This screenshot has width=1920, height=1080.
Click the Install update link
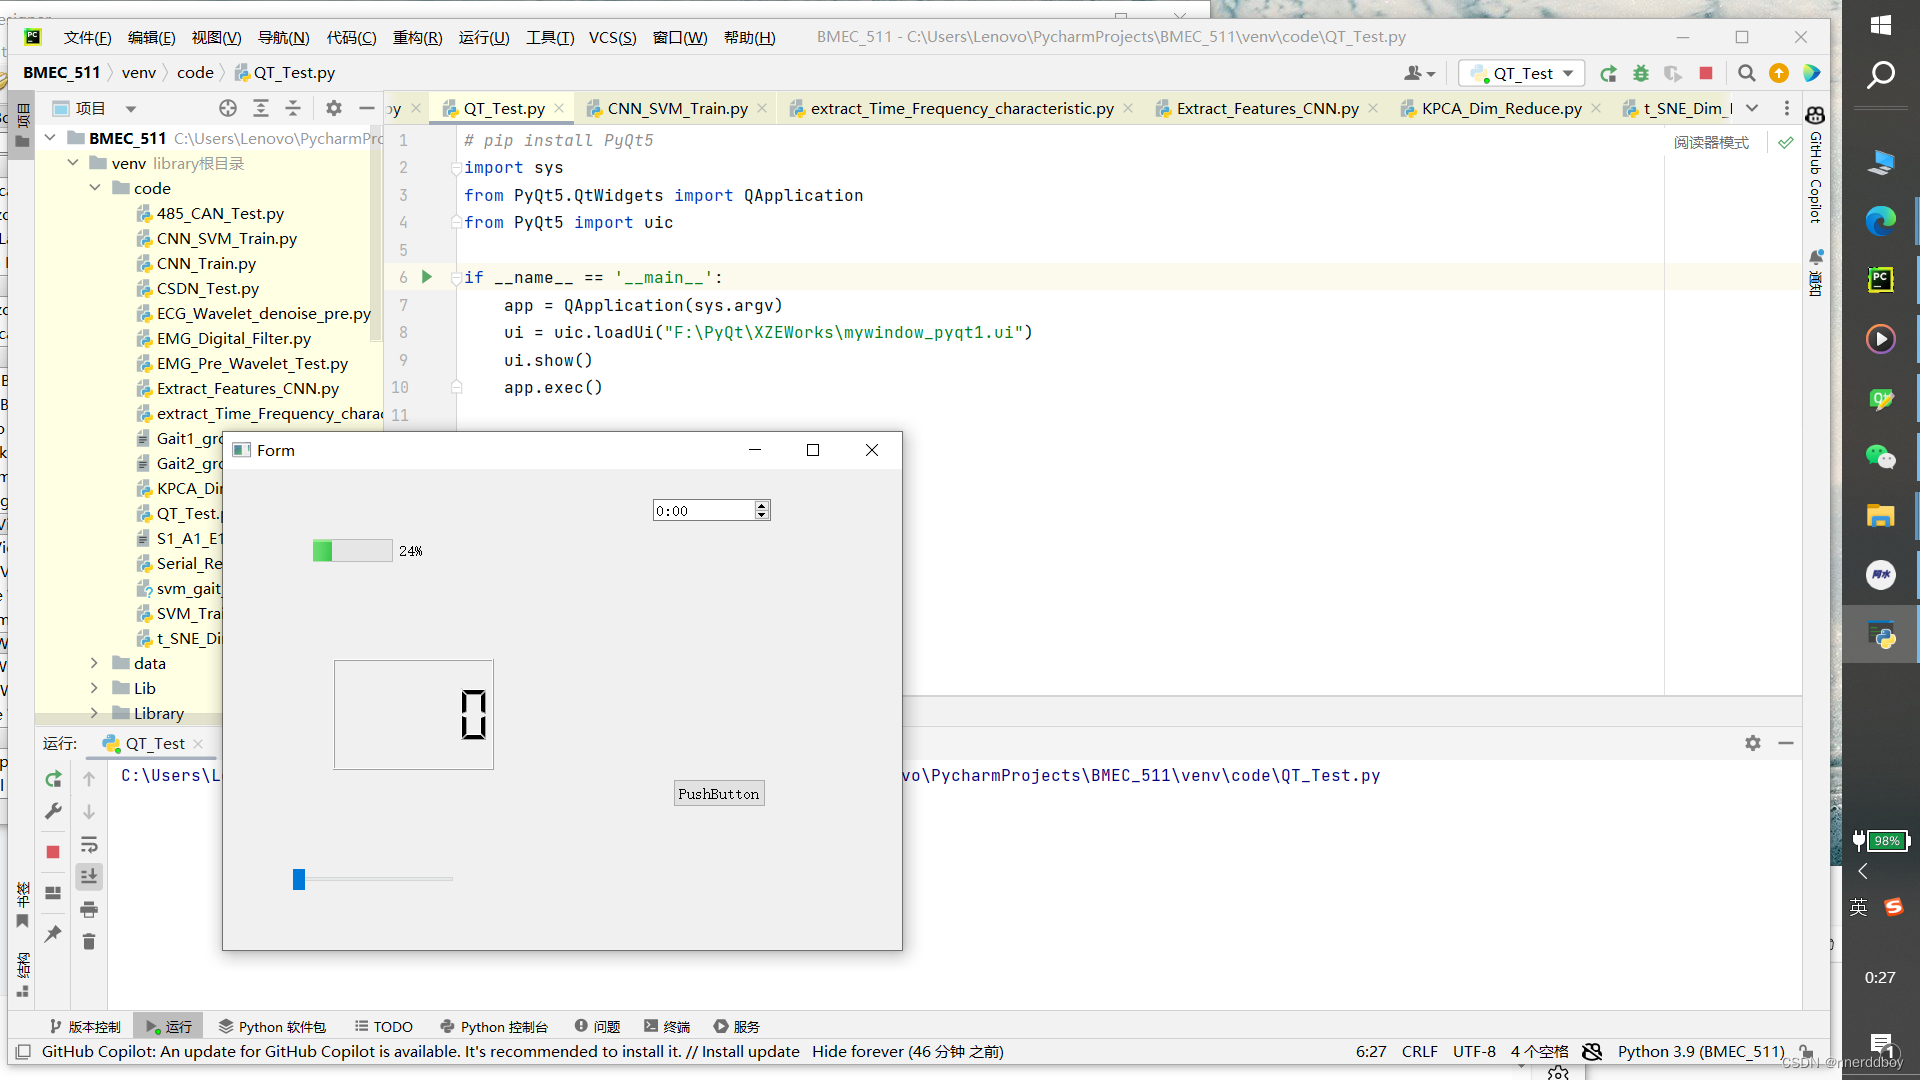click(x=750, y=1051)
